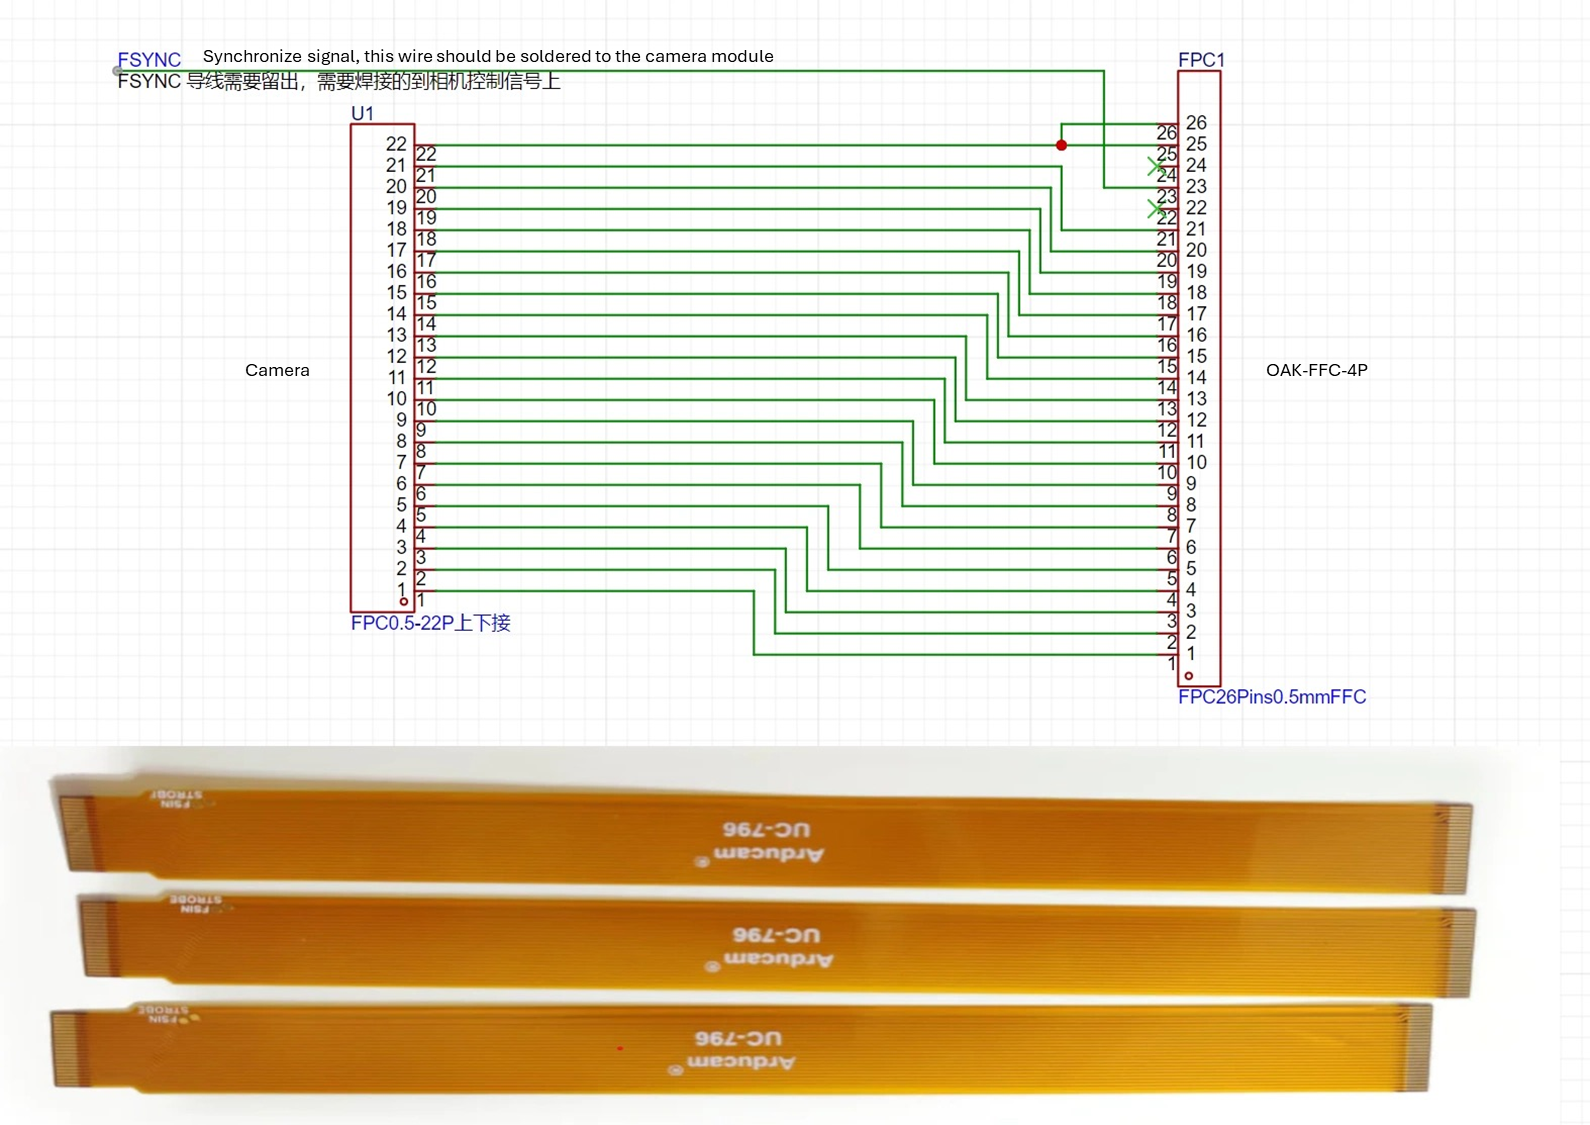Click the no-connect X at FPC1 pin 22
The height and width of the screenshot is (1125, 1590).
click(x=1156, y=208)
